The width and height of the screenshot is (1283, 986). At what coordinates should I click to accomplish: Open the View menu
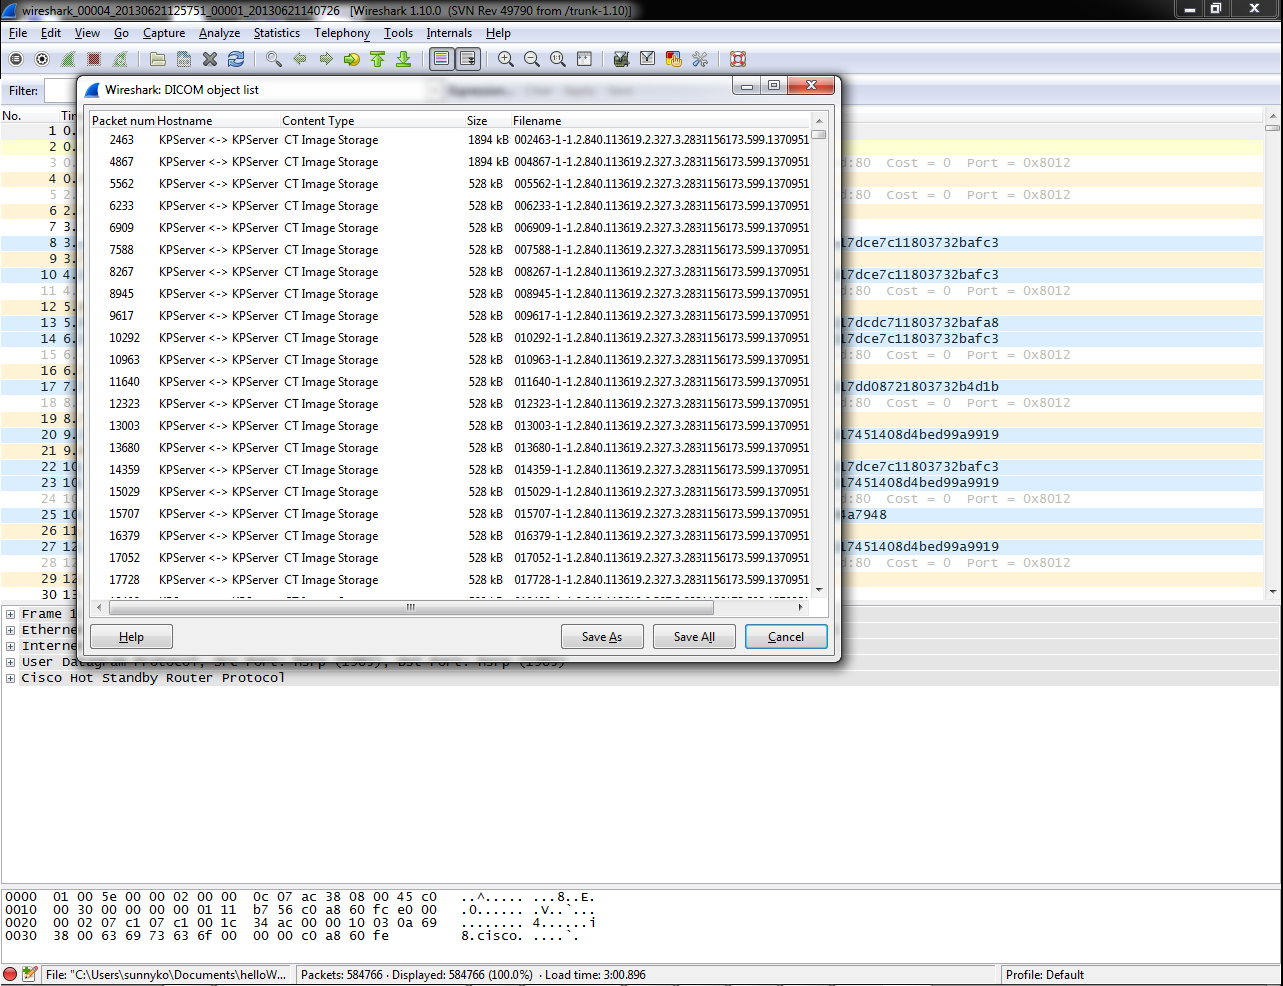pyautogui.click(x=88, y=33)
